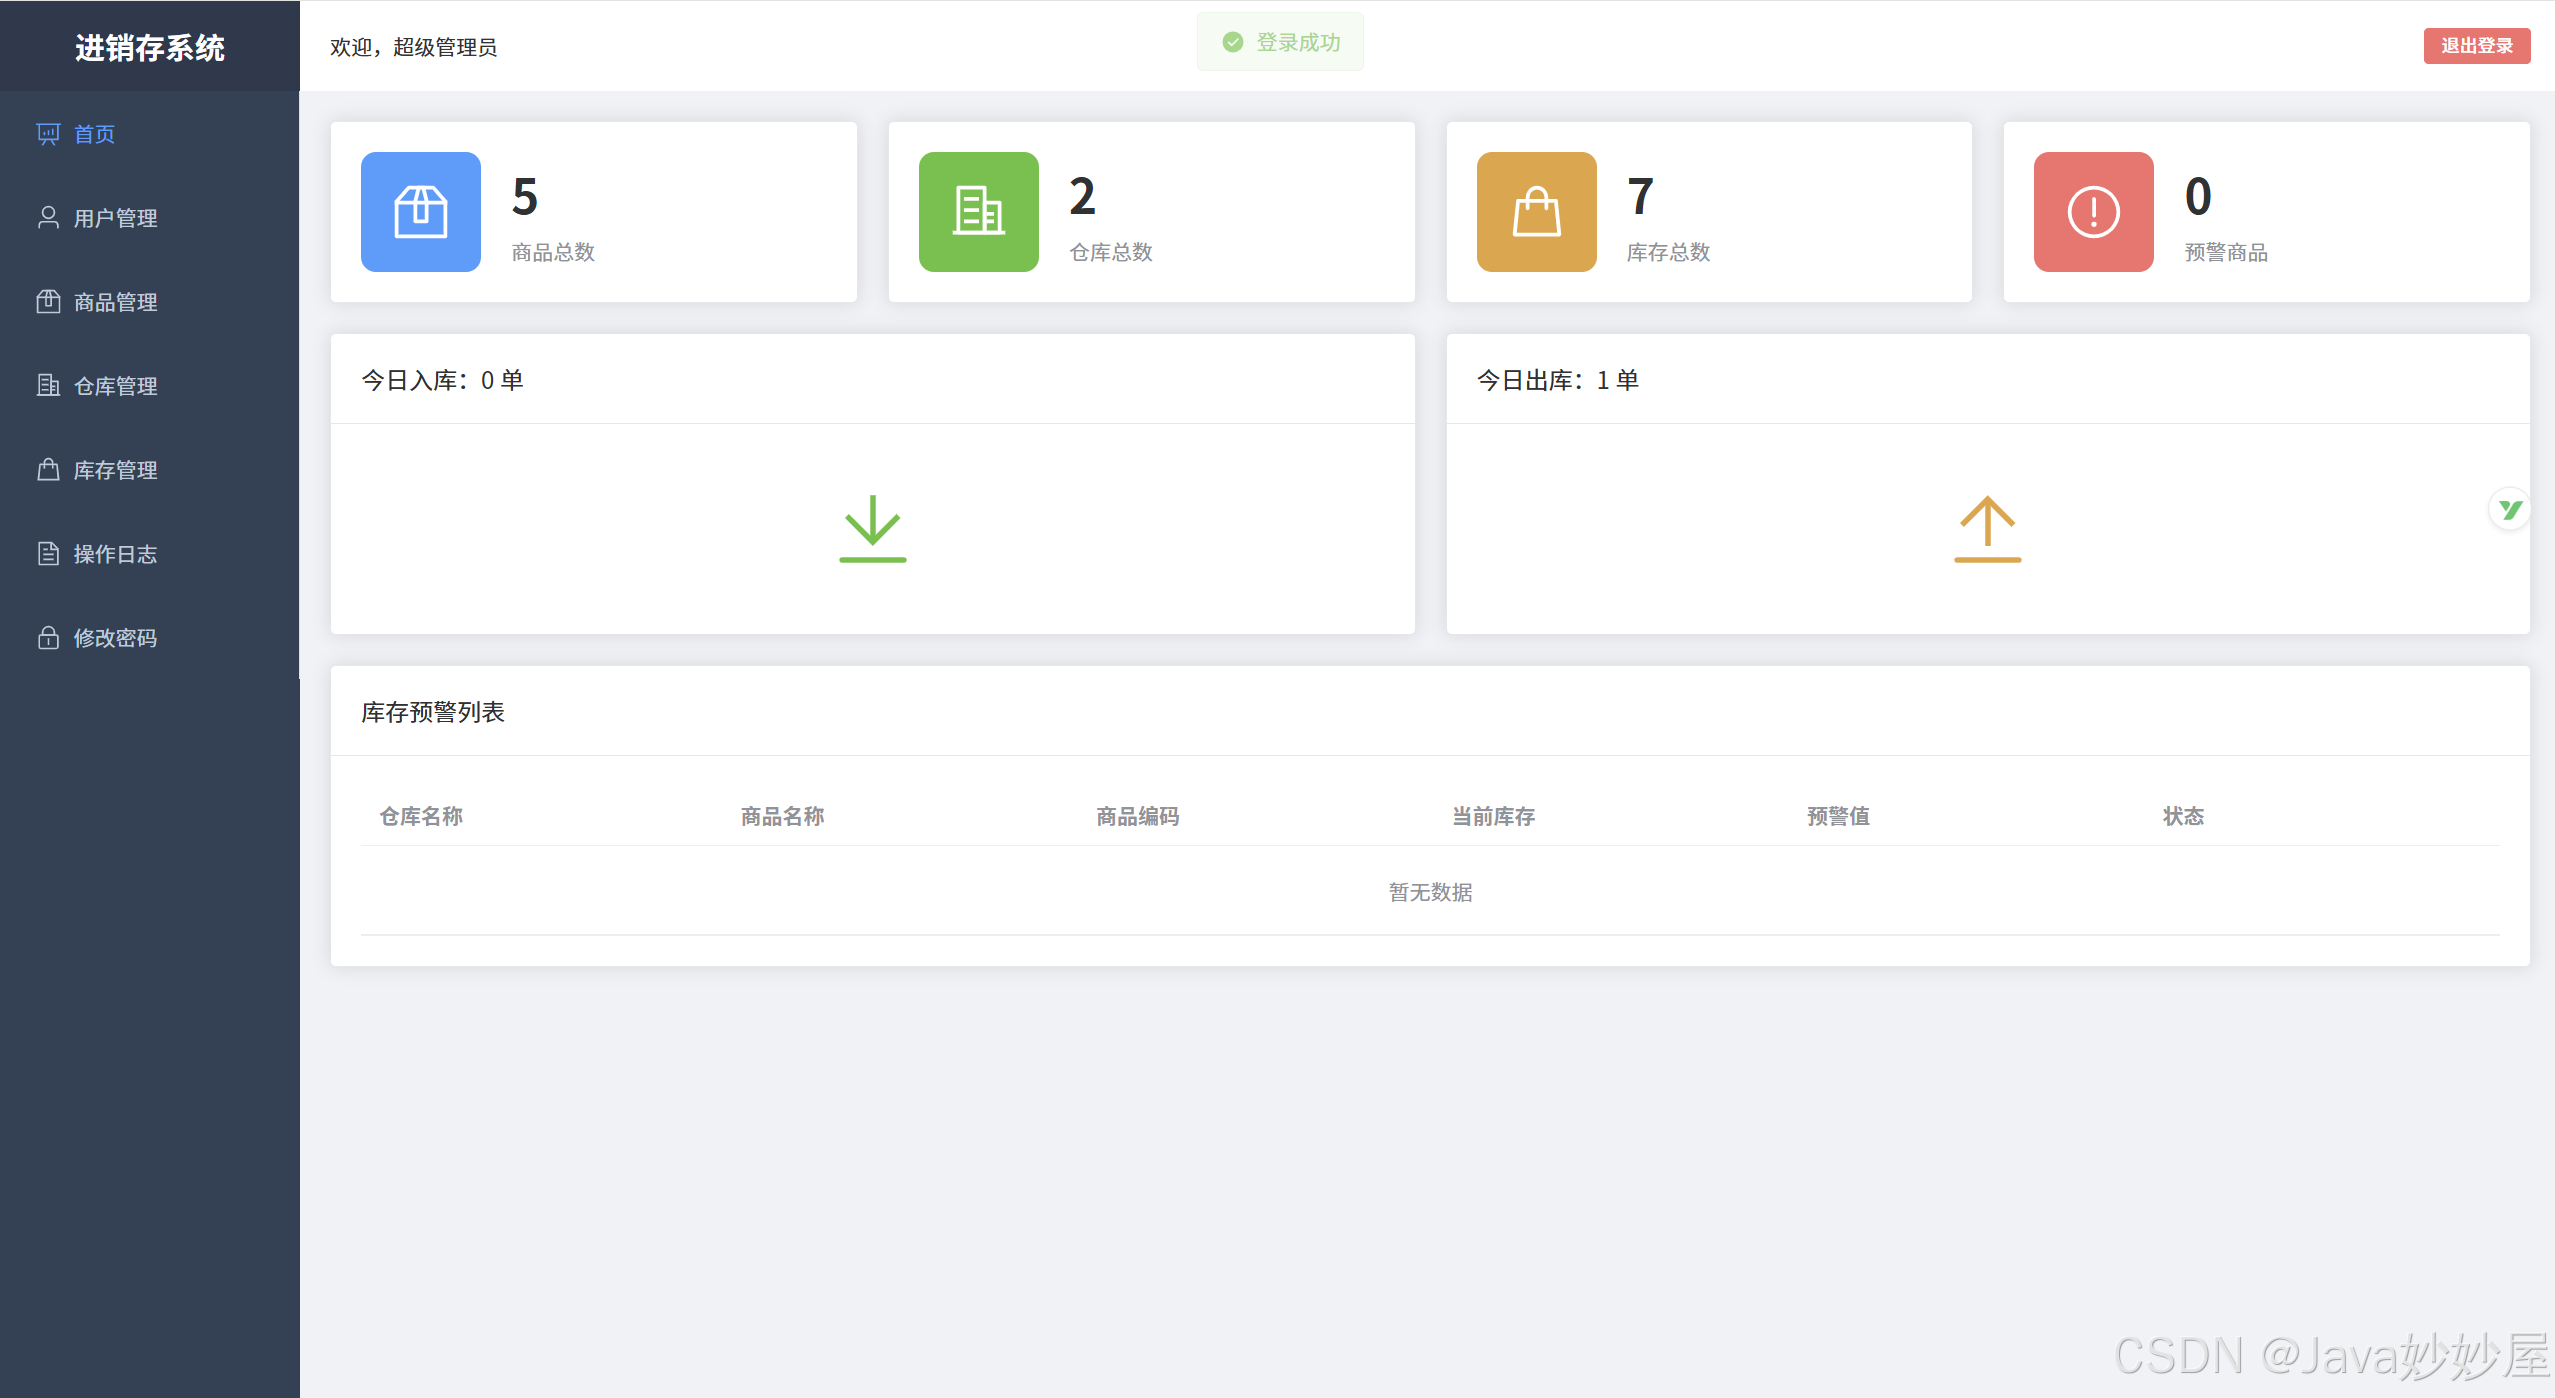Click the 预警值 column header
This screenshot has height=1398, width=2555.
coord(1838,817)
